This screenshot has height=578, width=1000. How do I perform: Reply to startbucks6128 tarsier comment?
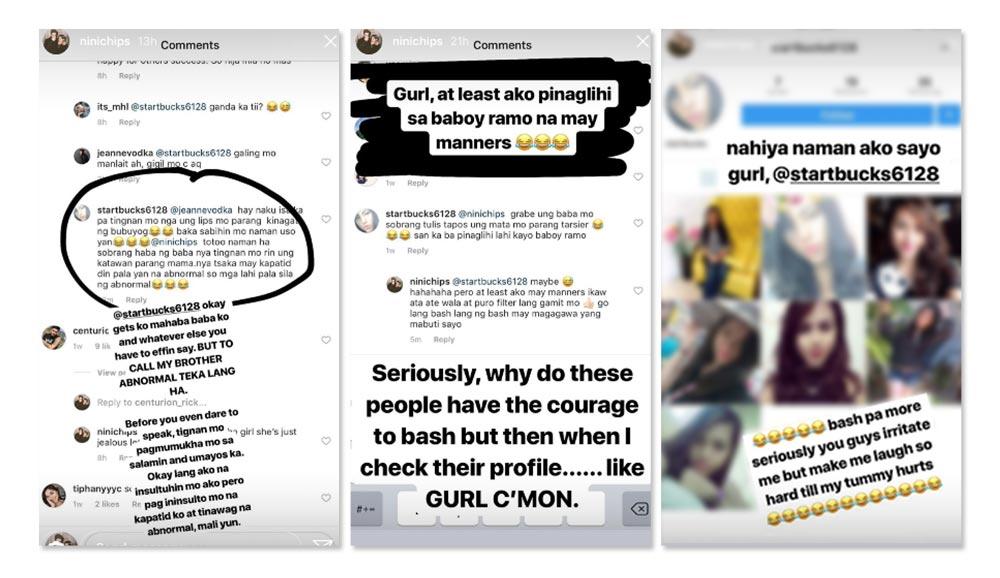point(418,251)
